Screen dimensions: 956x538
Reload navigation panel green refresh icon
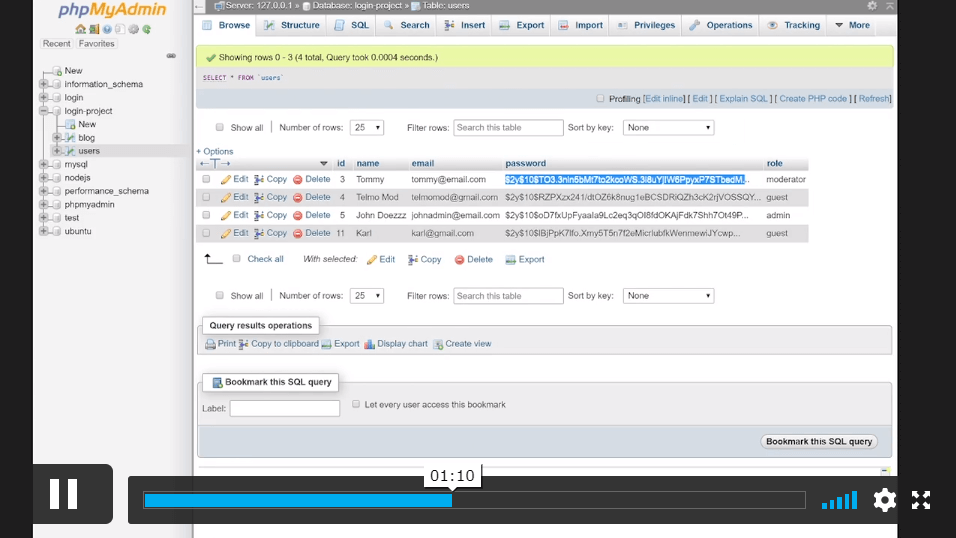pos(146,29)
